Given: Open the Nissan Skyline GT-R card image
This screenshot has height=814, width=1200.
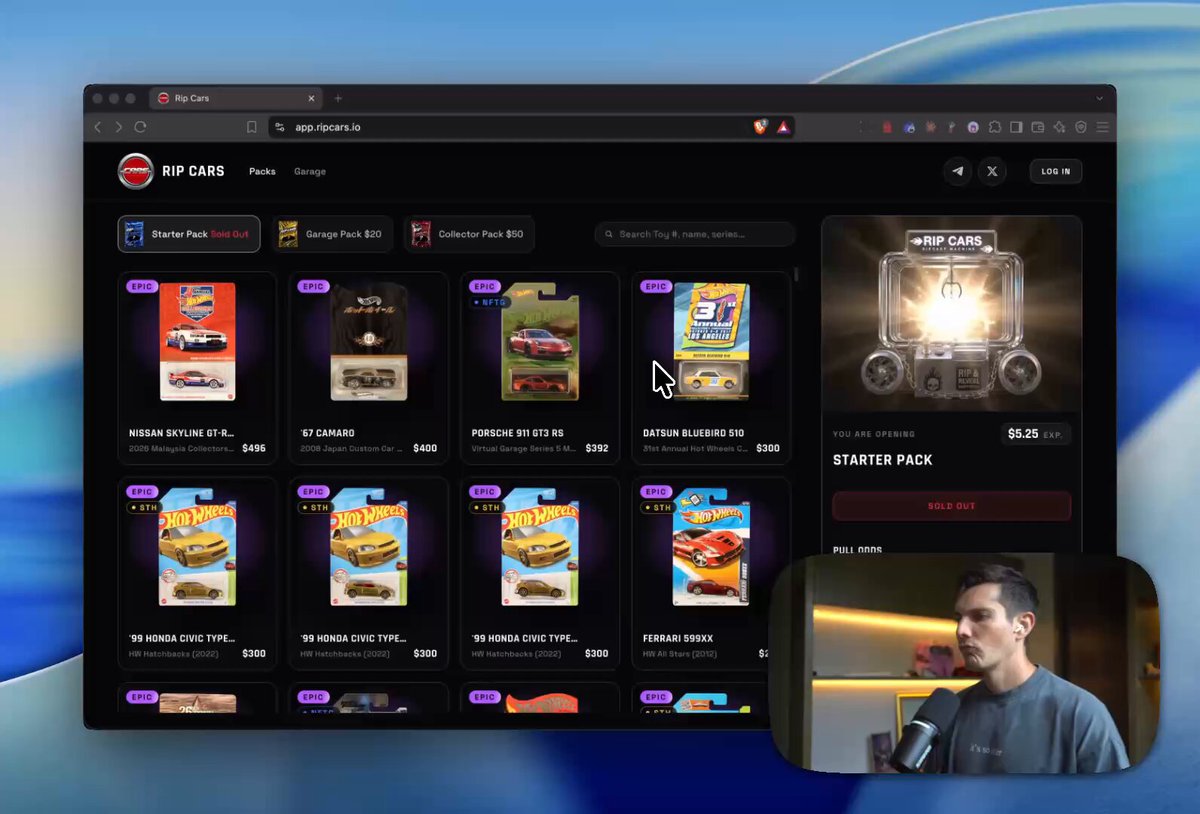Looking at the screenshot, I should coord(197,342).
